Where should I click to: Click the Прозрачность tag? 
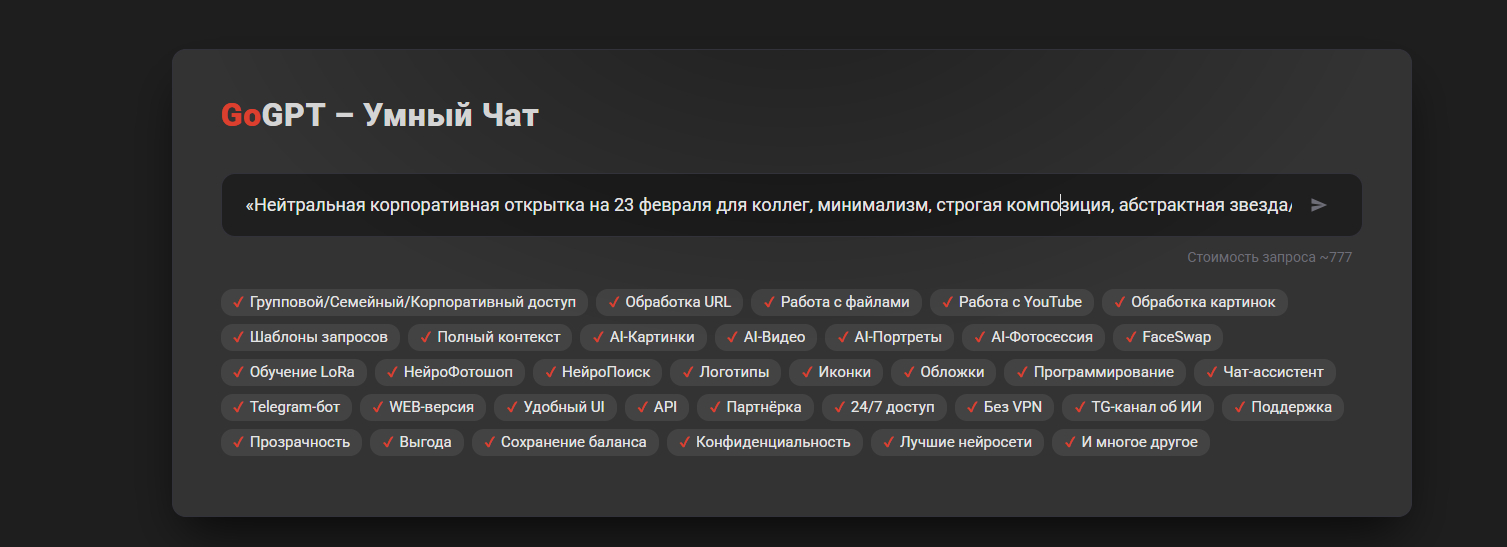(x=291, y=442)
